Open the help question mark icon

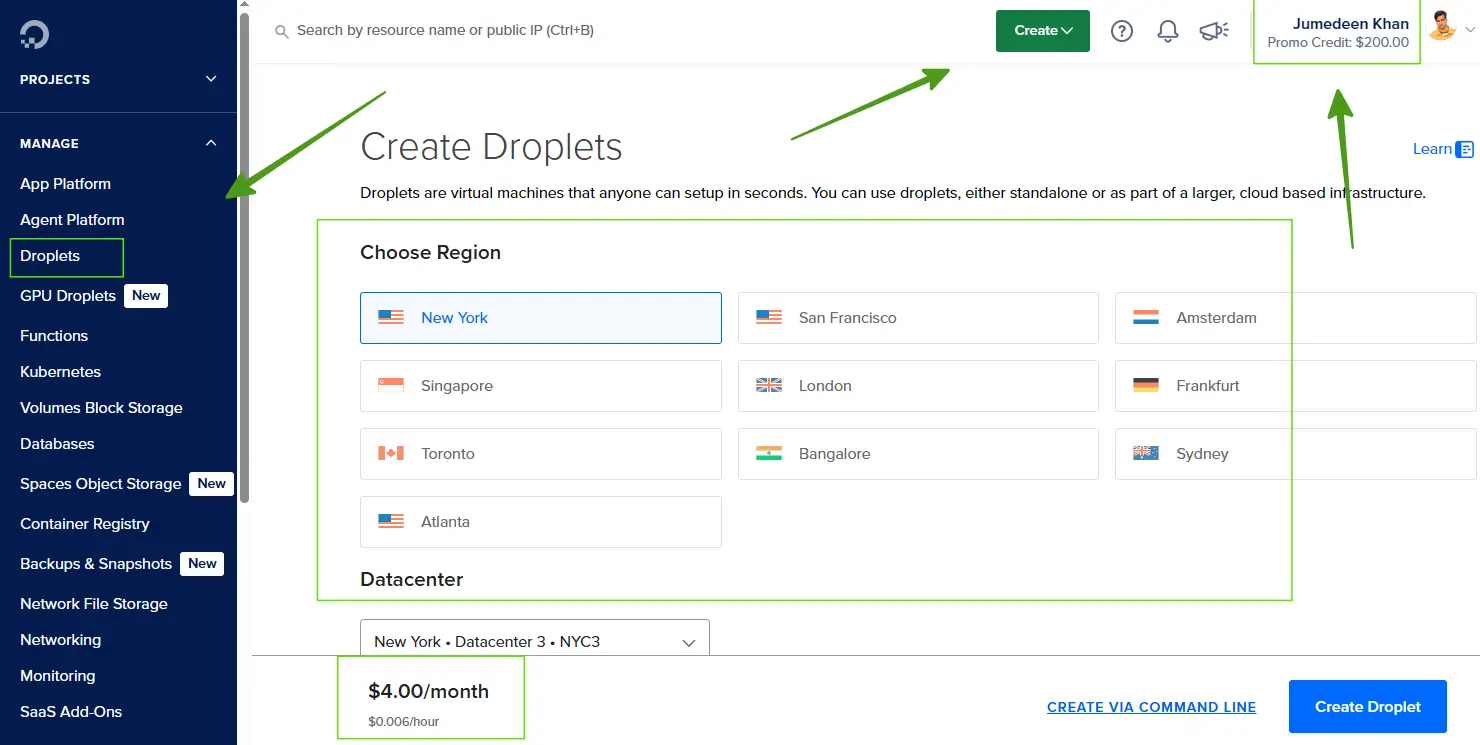(x=1121, y=31)
